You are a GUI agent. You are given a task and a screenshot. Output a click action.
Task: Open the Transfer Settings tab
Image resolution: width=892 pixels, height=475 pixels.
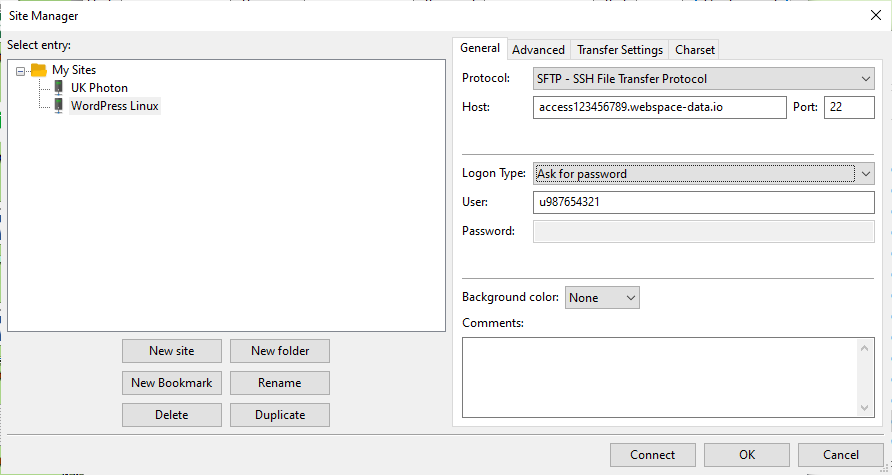coord(619,50)
